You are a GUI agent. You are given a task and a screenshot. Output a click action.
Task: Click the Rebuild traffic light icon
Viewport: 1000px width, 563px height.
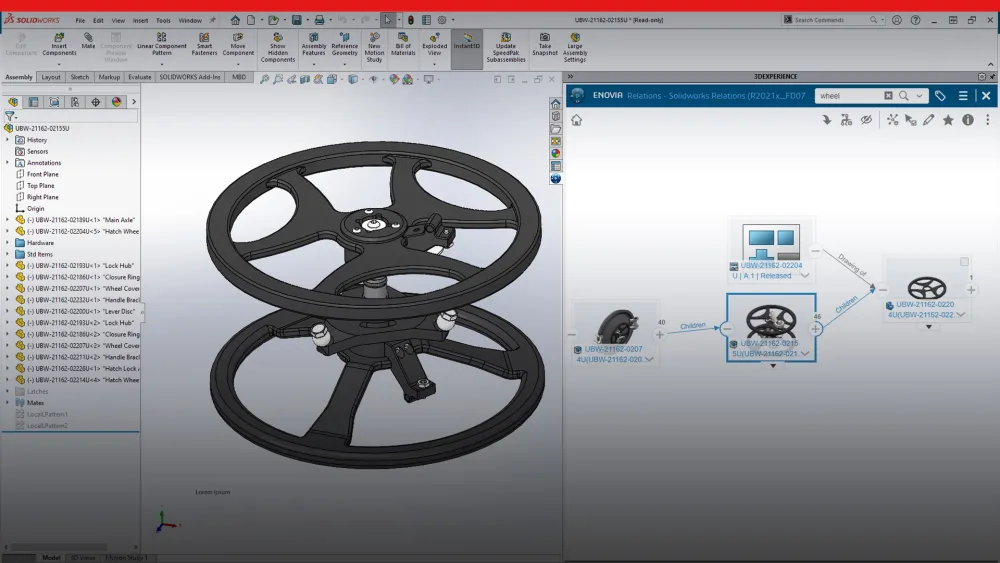tap(411, 20)
